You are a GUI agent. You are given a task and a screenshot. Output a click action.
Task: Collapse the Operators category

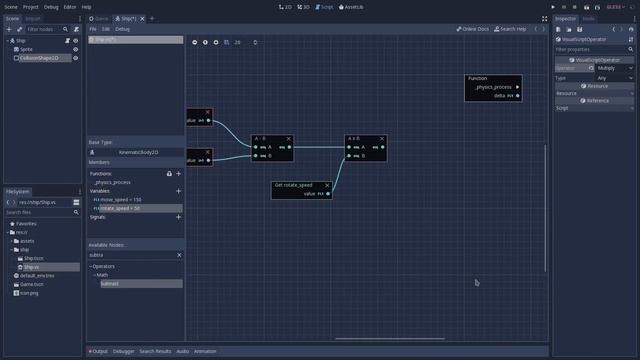[x=91, y=267]
